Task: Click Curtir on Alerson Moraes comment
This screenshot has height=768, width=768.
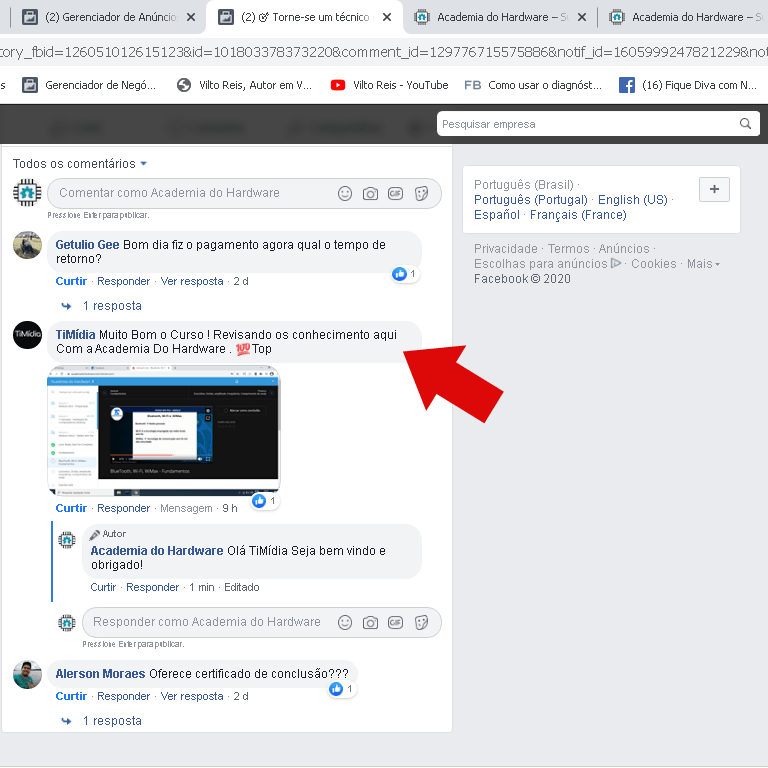Action: click(71, 696)
